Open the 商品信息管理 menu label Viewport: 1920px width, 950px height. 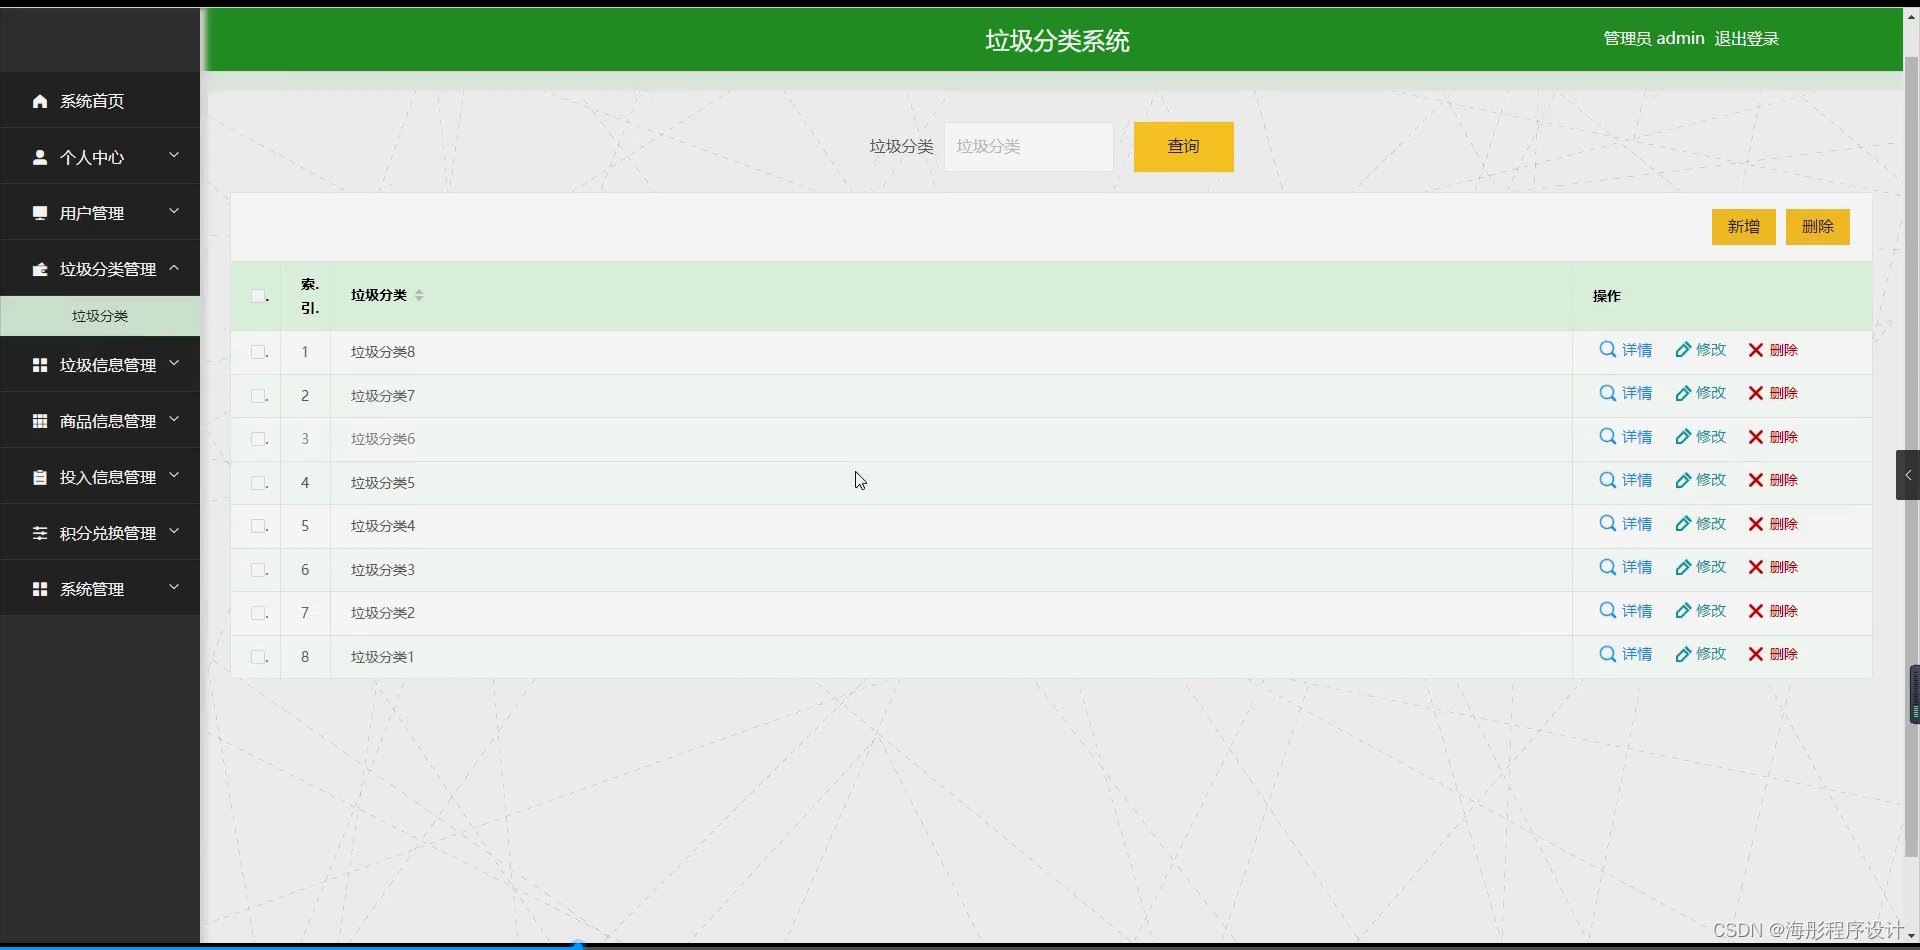coord(108,421)
